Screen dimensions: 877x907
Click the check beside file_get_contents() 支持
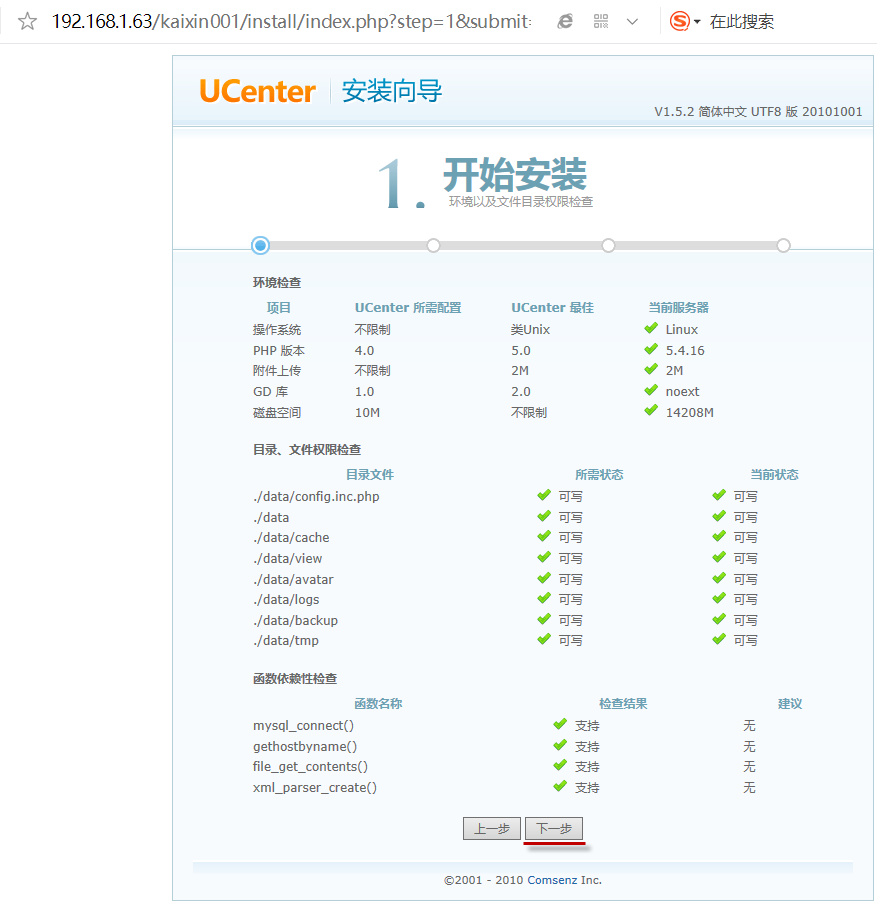pyautogui.click(x=560, y=765)
